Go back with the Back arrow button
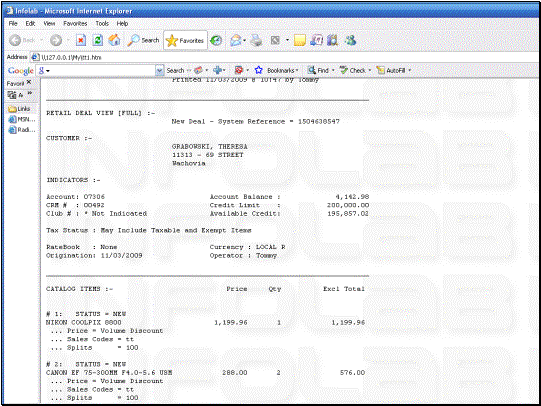The image size is (541, 406). [21, 40]
